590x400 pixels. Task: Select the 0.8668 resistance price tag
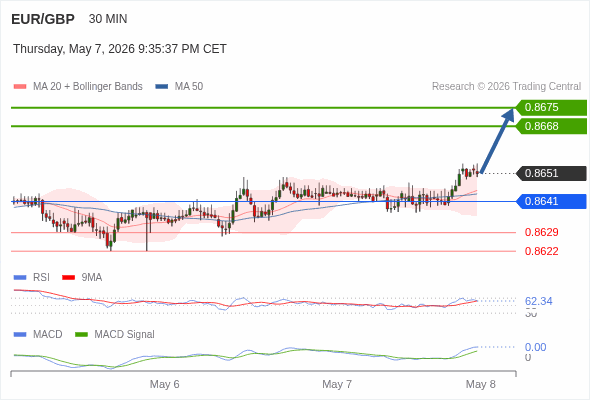coord(551,126)
